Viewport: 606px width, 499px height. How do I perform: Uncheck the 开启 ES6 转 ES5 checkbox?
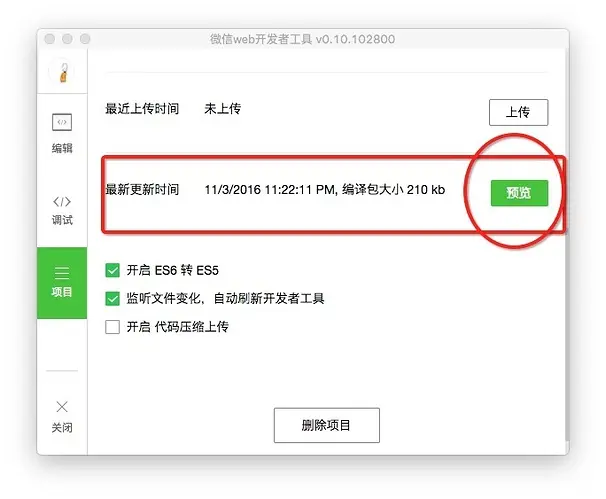click(x=112, y=270)
